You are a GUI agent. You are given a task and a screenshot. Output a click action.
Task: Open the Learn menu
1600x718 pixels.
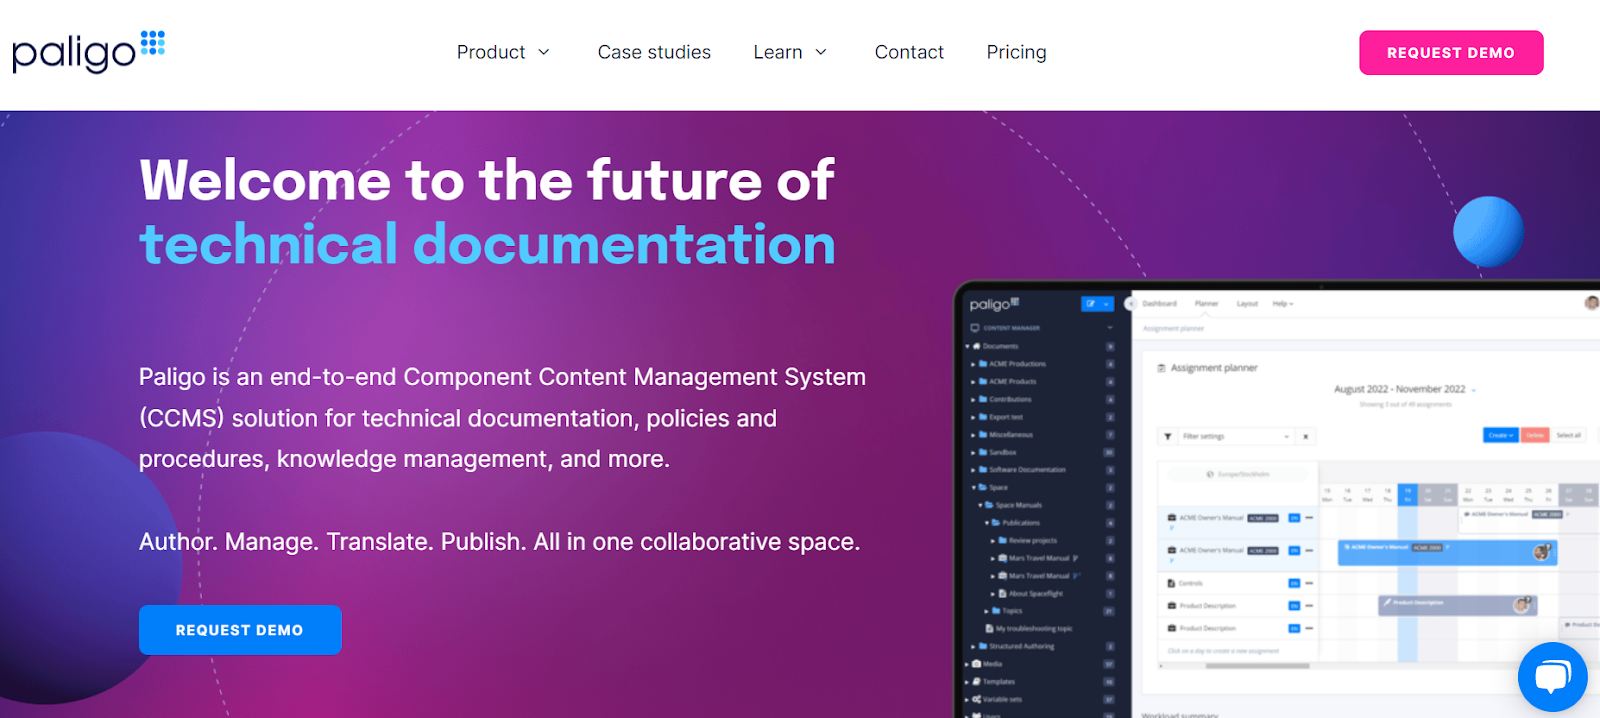click(790, 52)
